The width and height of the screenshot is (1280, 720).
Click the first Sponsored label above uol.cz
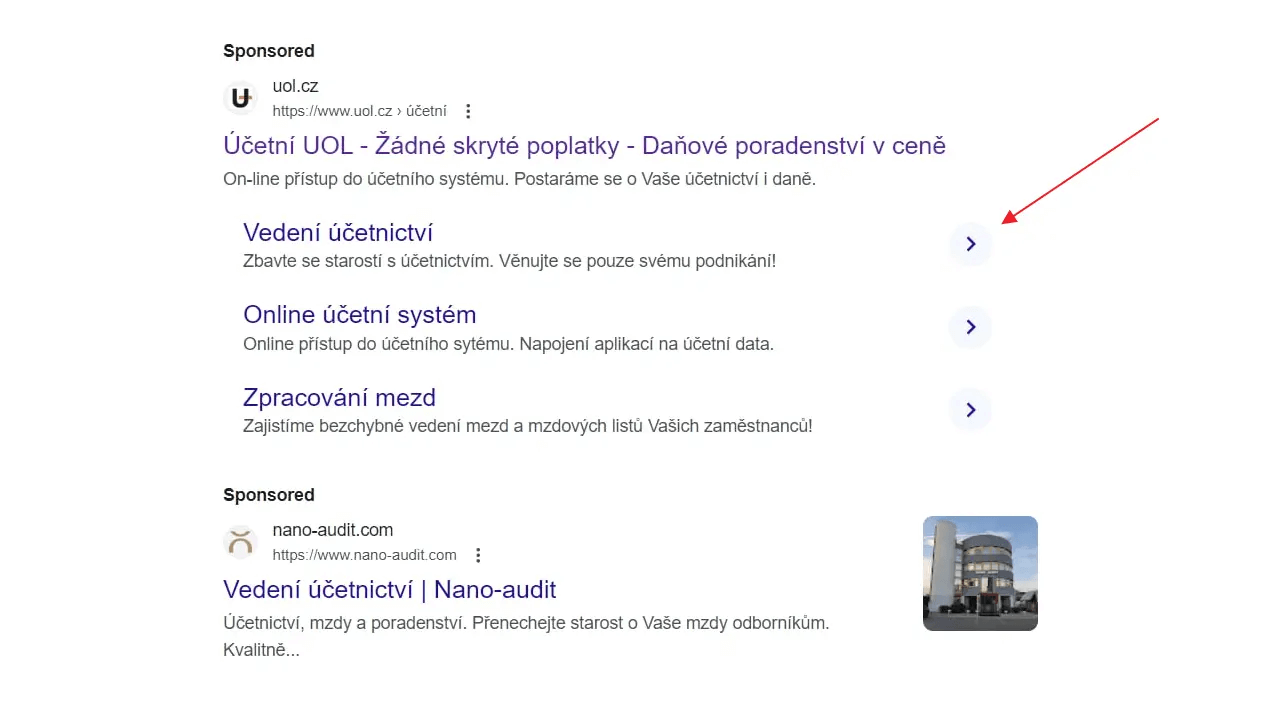[x=268, y=51]
